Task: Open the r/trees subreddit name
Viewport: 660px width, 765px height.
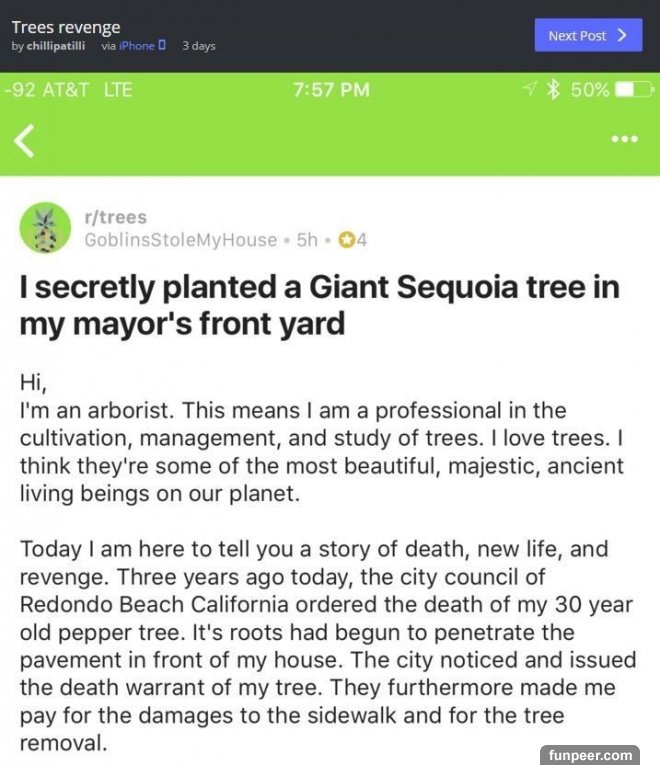Action: 115,217
